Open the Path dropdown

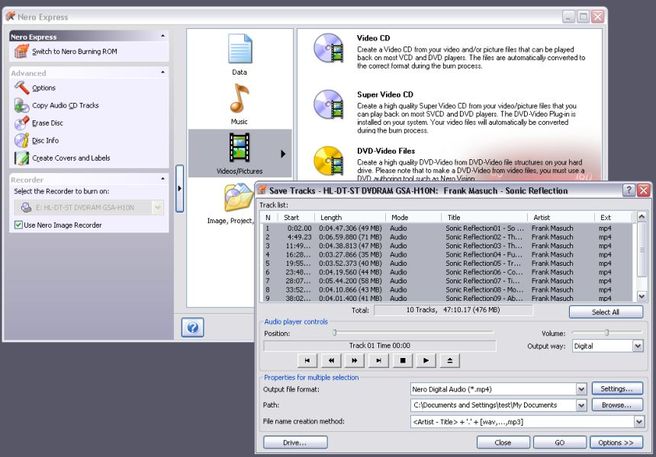click(581, 405)
